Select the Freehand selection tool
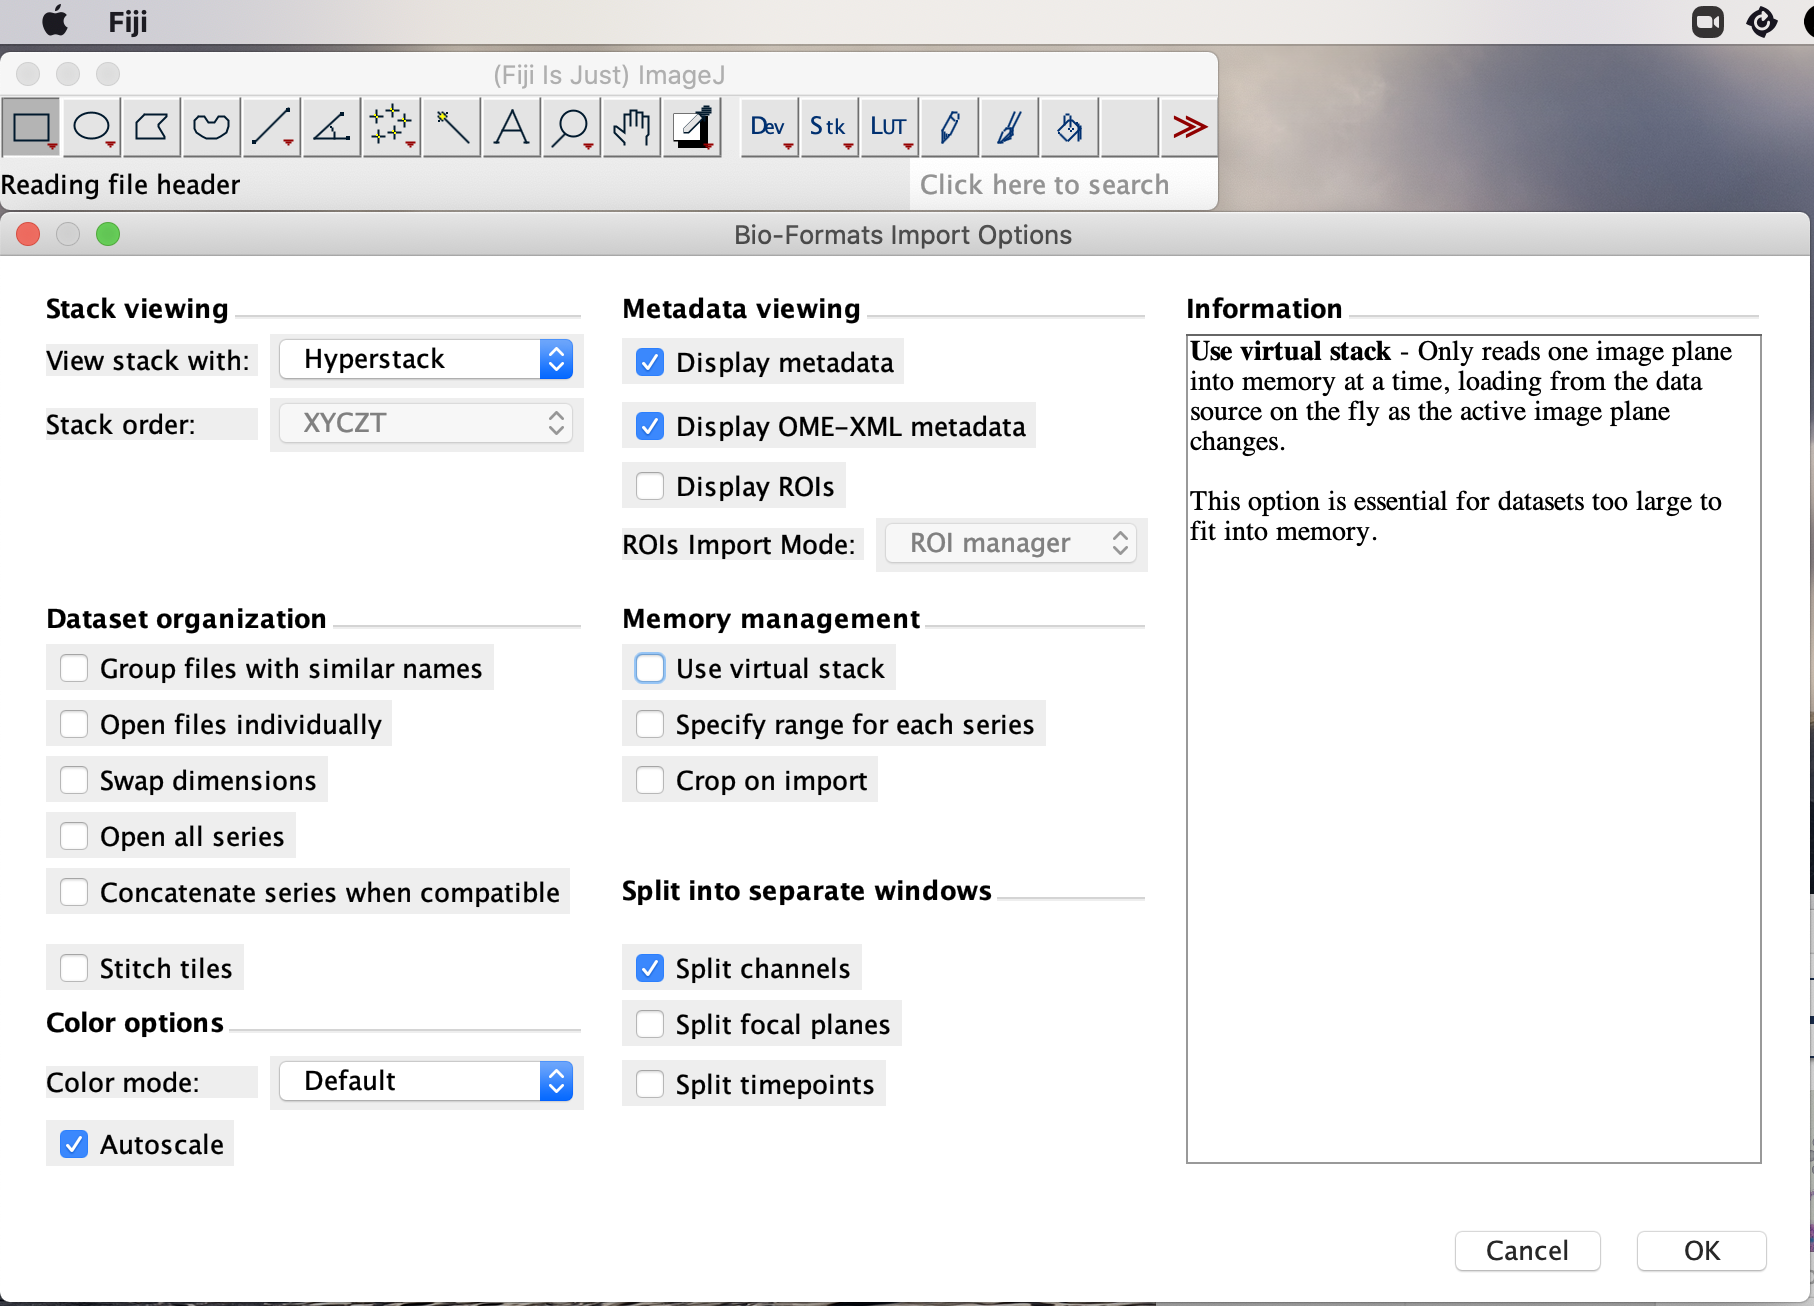1814x1306 pixels. click(x=211, y=127)
